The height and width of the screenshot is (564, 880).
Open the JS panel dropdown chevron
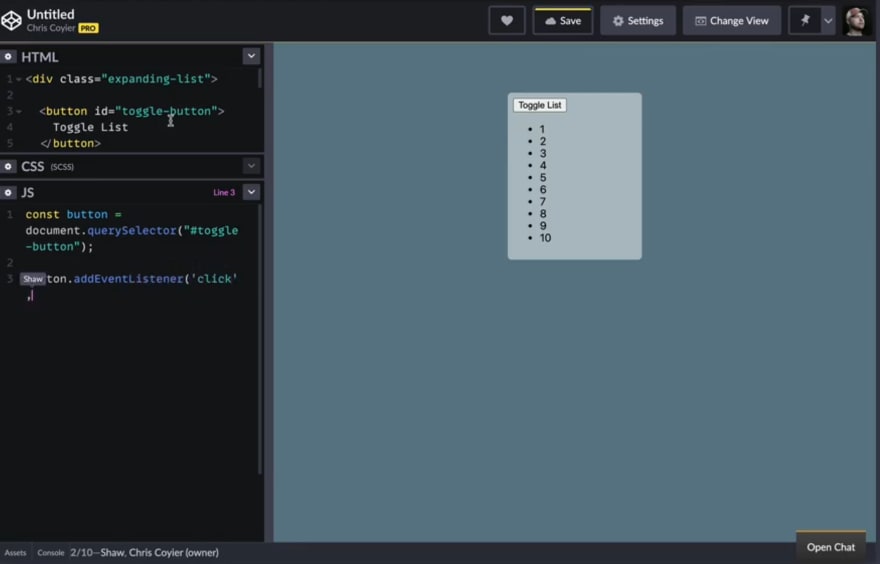tap(251, 192)
